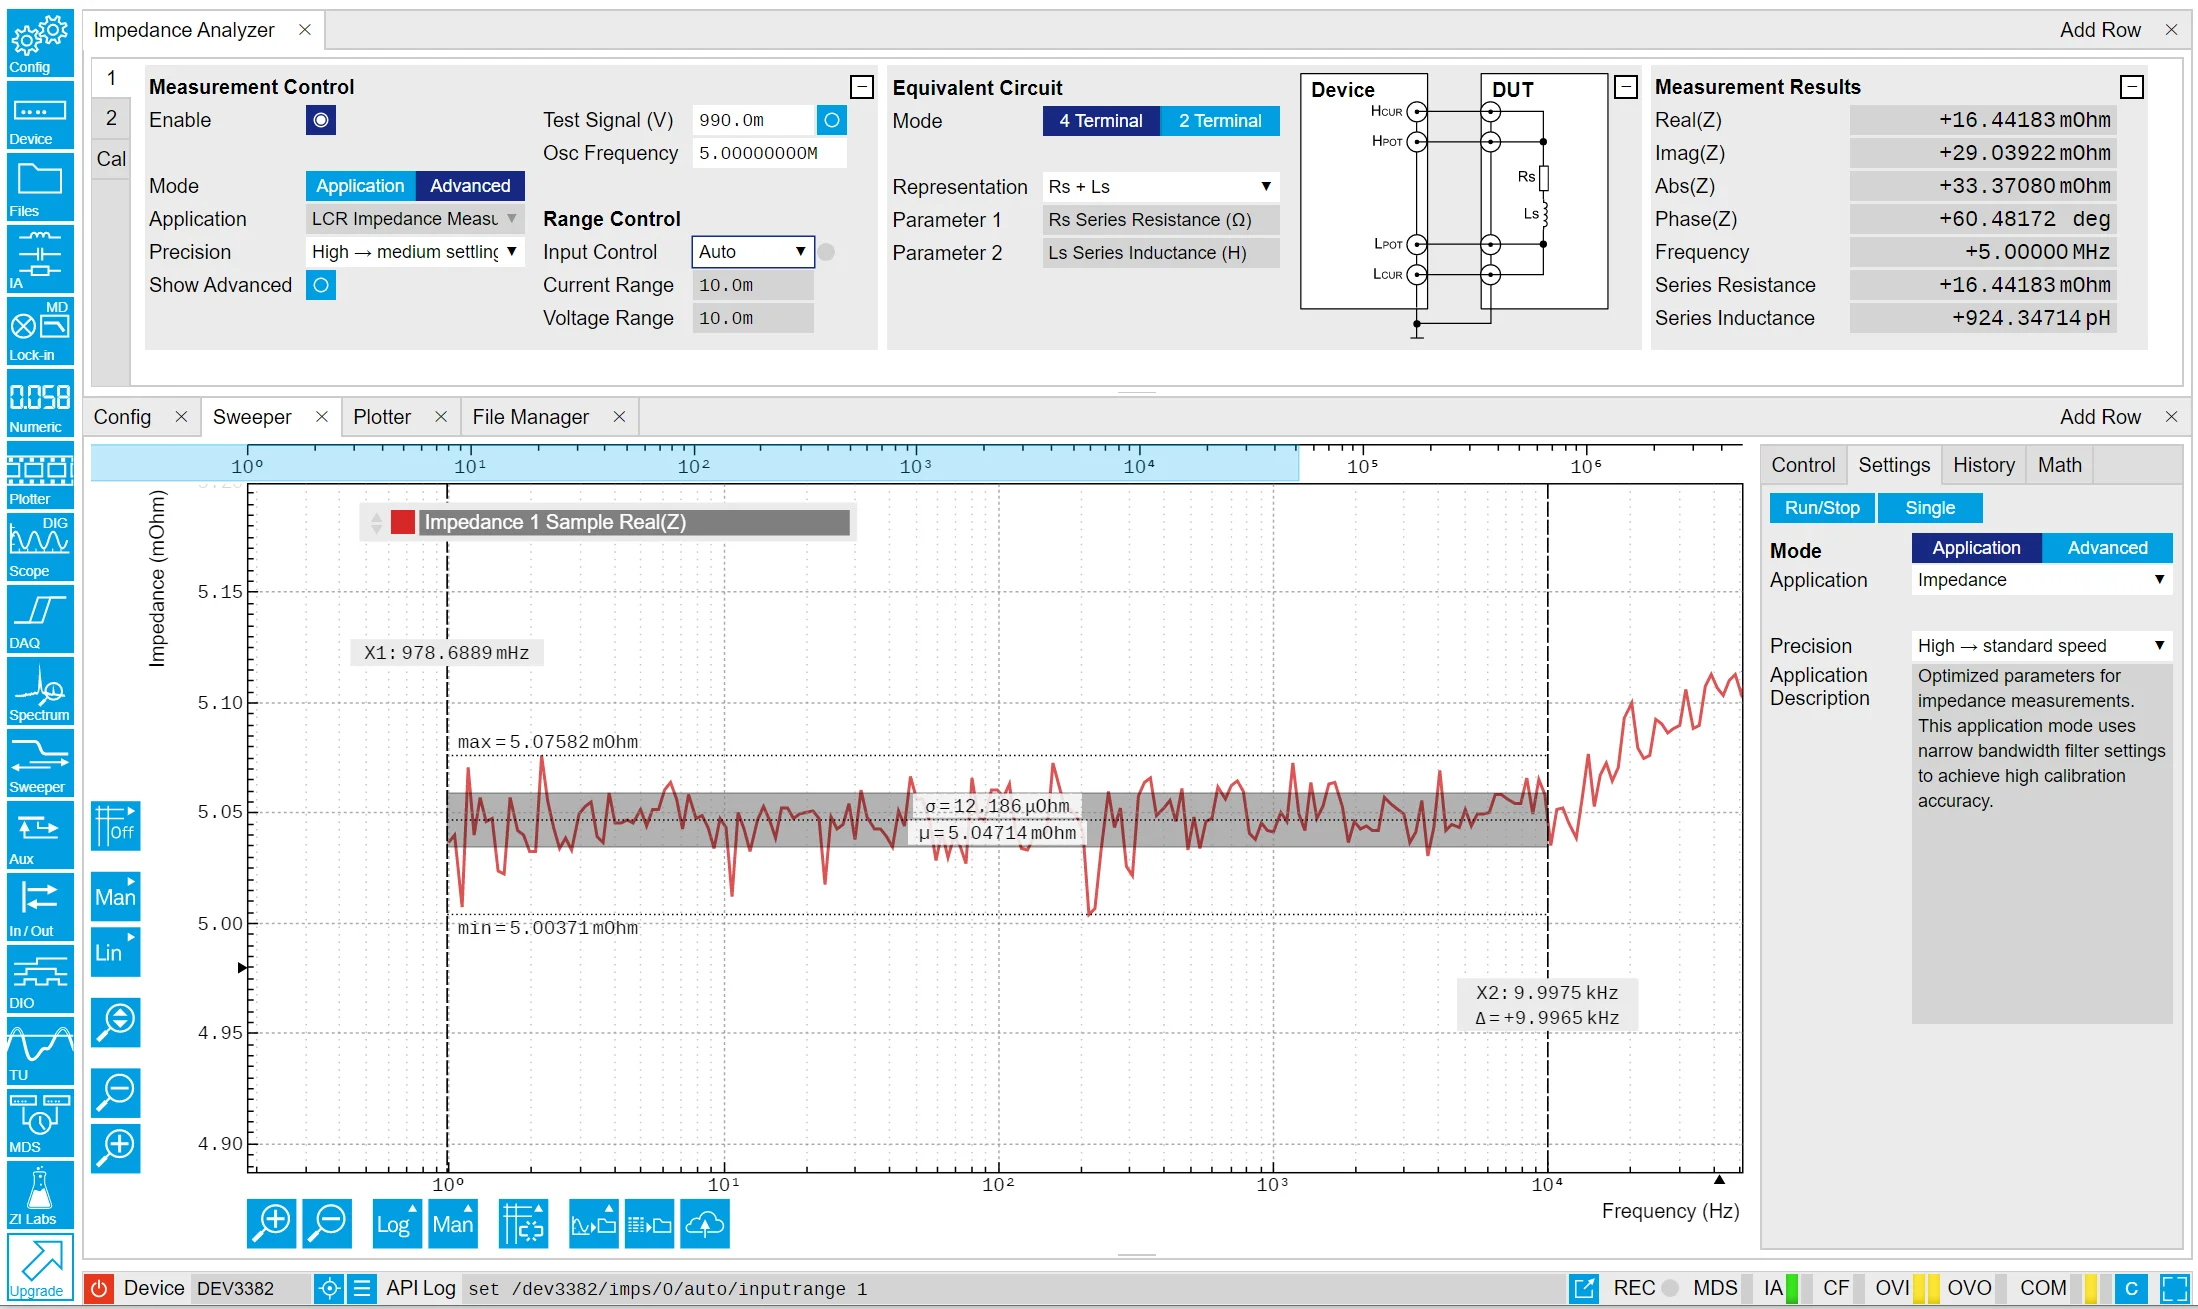Open the Representation Rs + Ls dropdown
The height and width of the screenshot is (1309, 2198).
pos(1161,187)
